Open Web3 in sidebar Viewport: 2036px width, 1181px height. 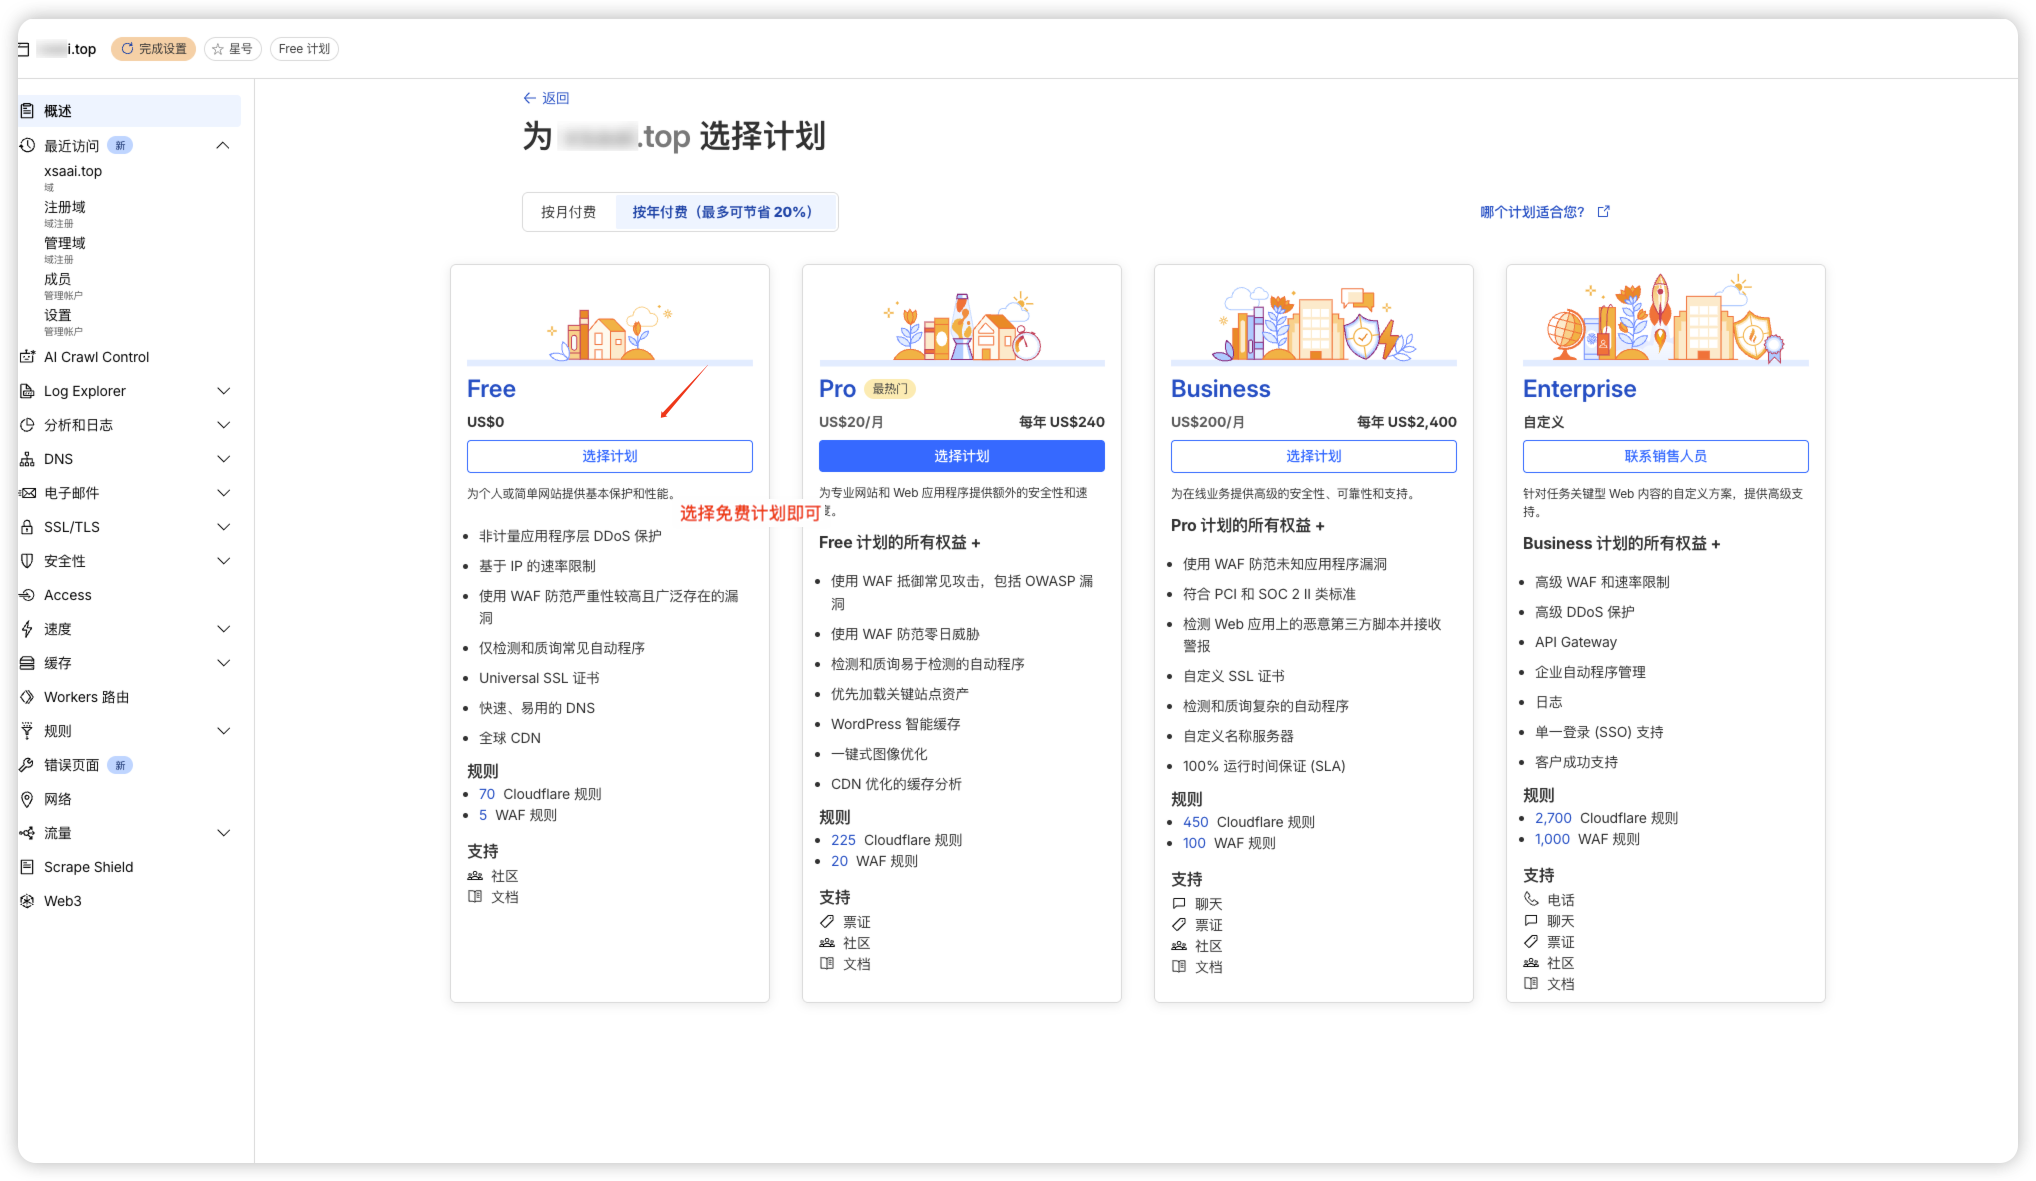click(x=62, y=901)
